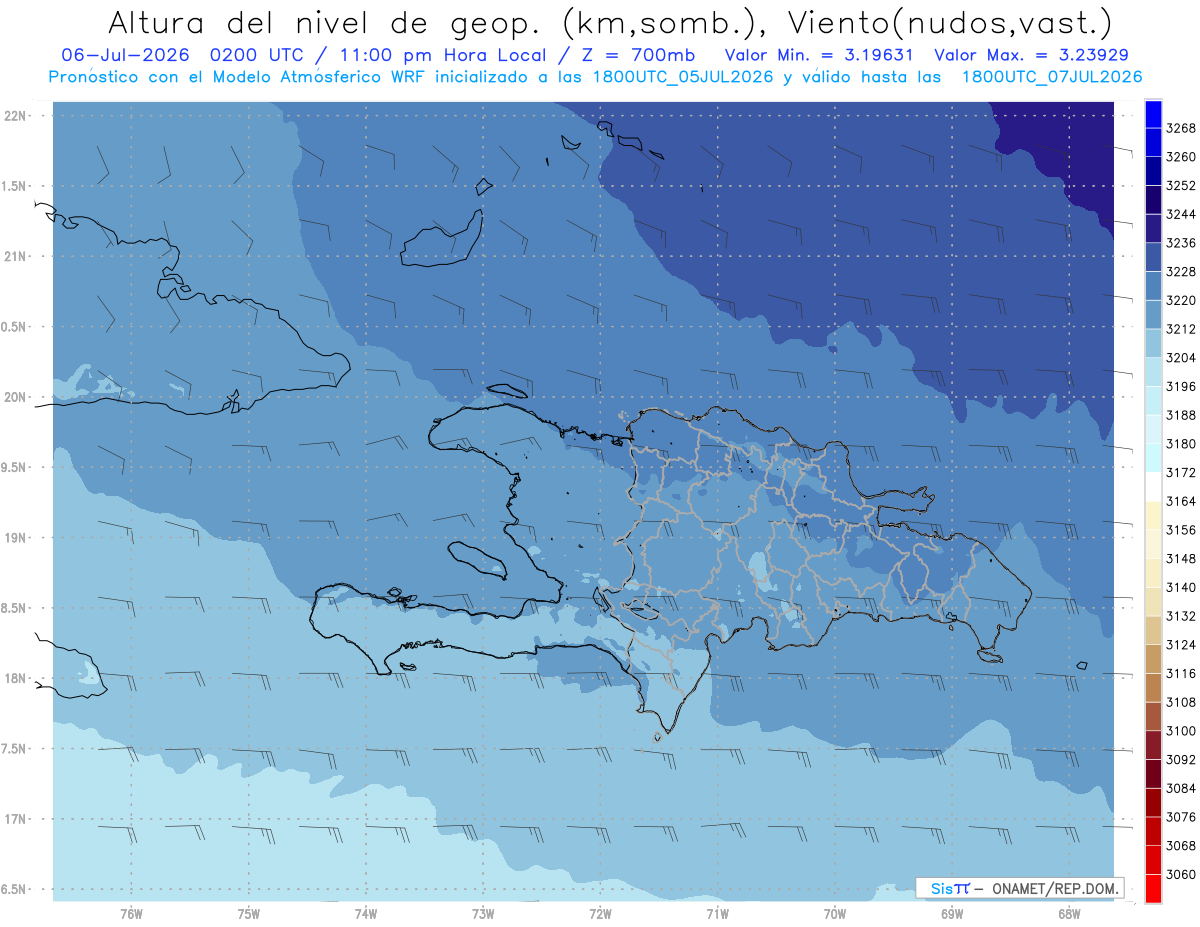Viewport: 1200px width, 927px height.
Task: Click the 'ONAMET/REP.DOM.' credit label
Action: pos(1056,888)
